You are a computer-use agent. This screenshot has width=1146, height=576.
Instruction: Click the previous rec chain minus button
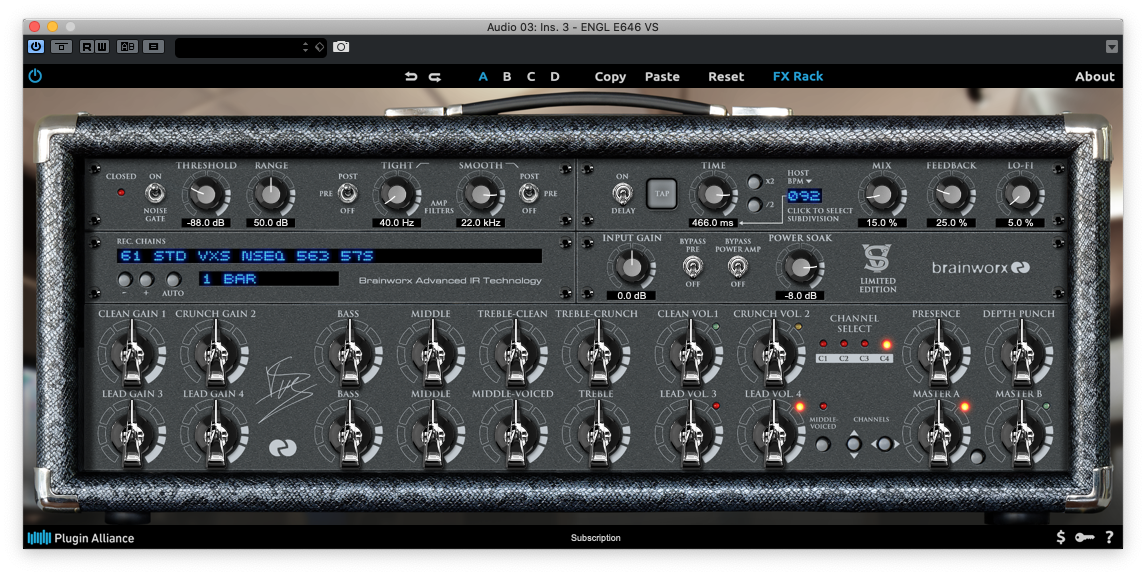(x=125, y=280)
